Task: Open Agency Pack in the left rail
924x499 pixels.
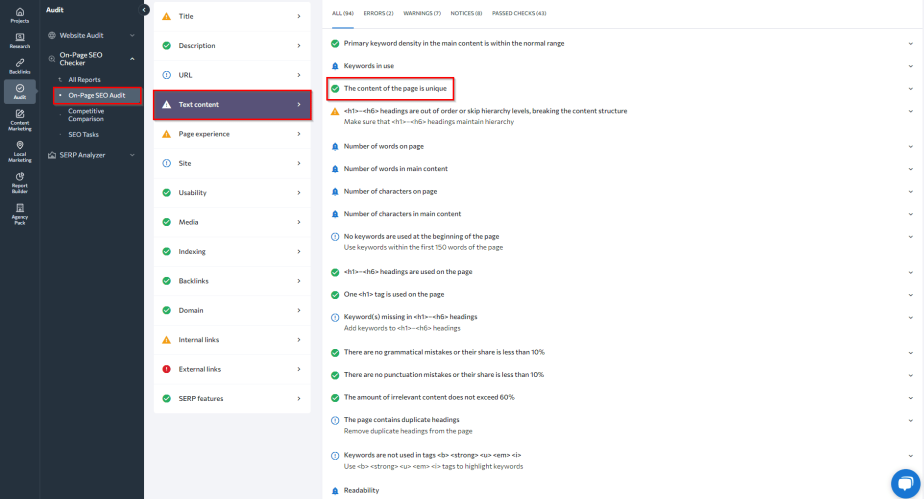Action: tap(19, 214)
